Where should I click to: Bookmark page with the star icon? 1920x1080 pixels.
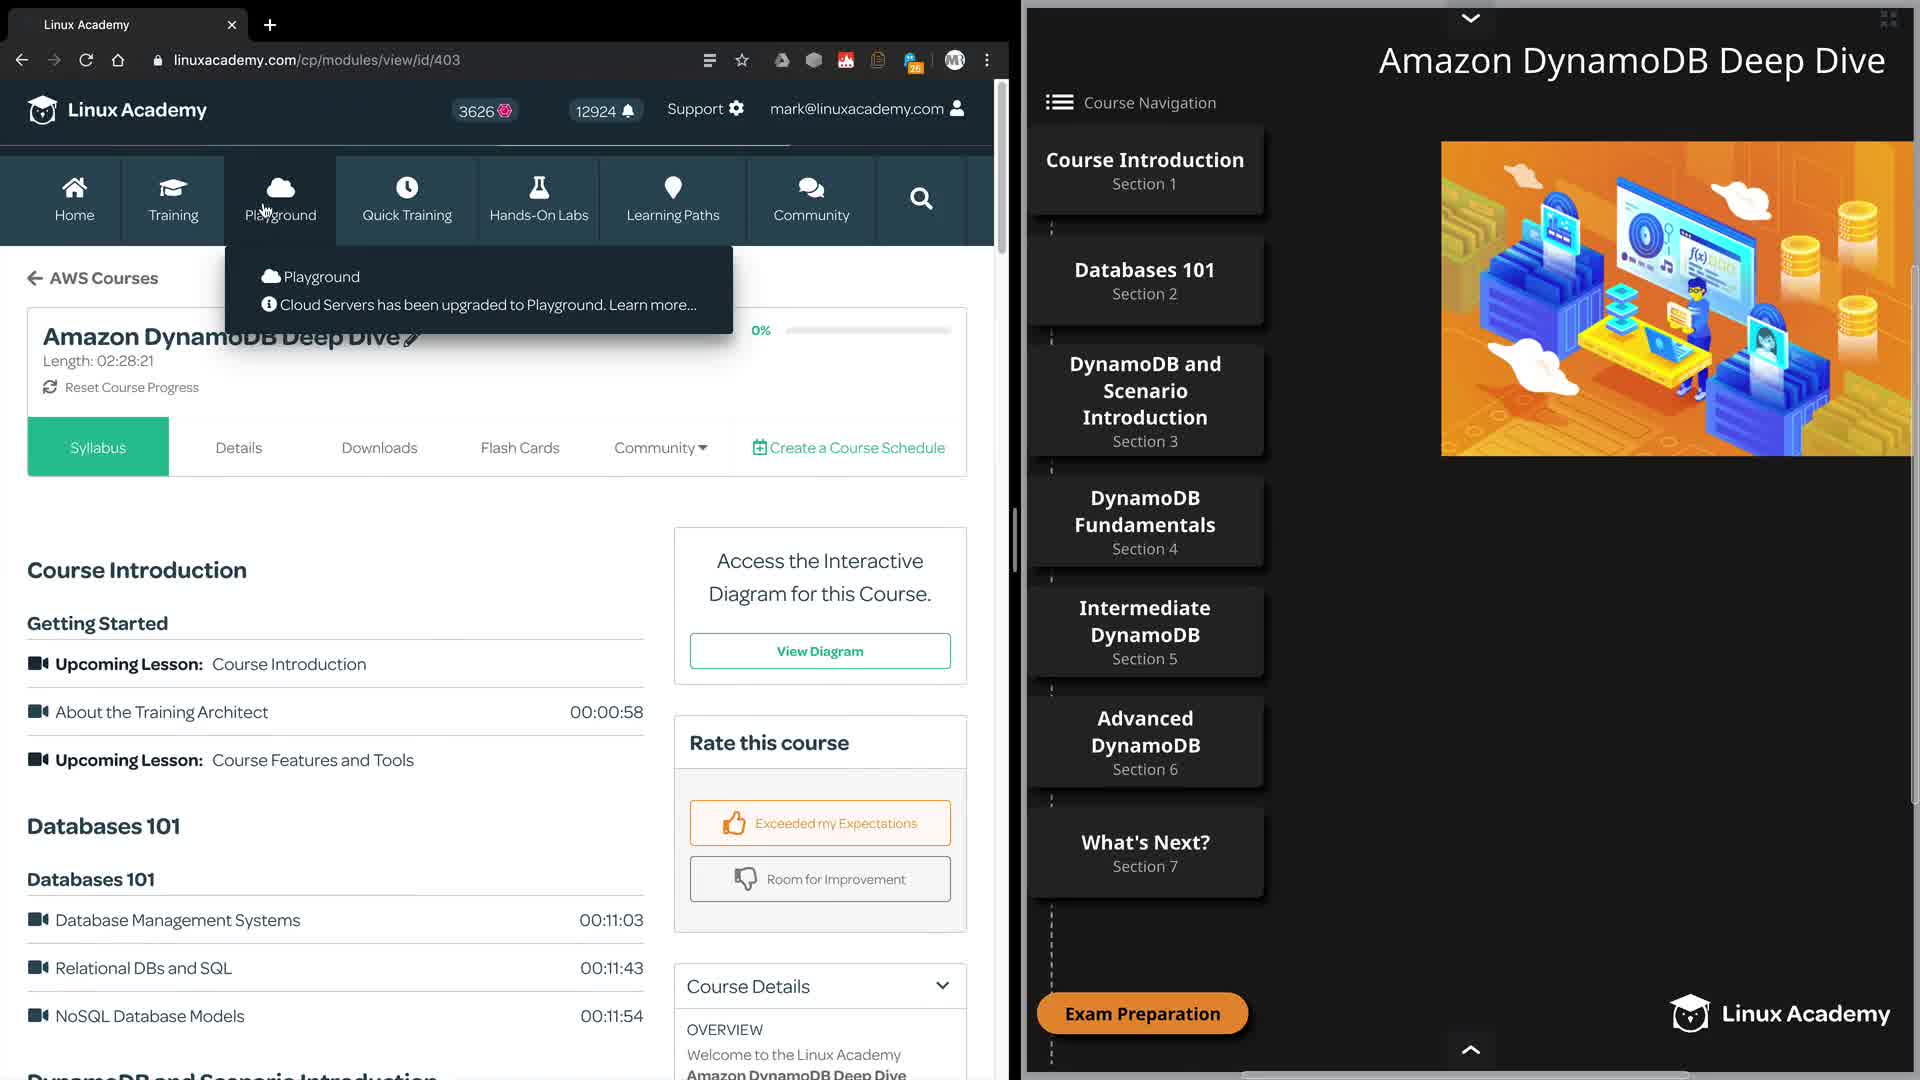click(742, 60)
